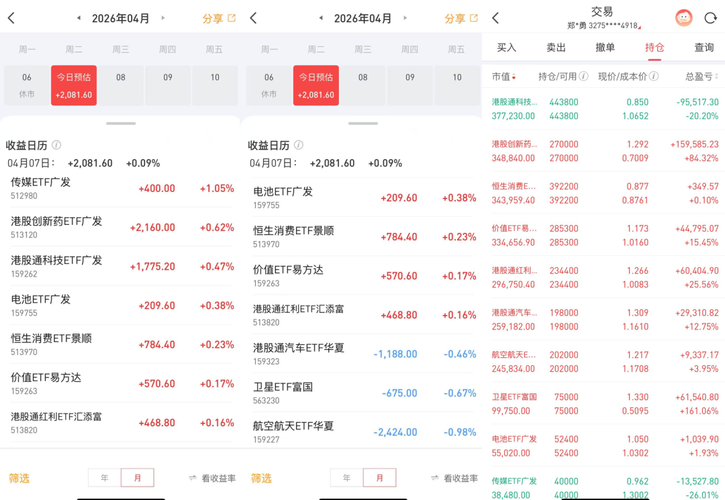This screenshot has height=500, width=725.
Task: Open 港股创新药ETF广发 513120 row
Action: (121, 228)
